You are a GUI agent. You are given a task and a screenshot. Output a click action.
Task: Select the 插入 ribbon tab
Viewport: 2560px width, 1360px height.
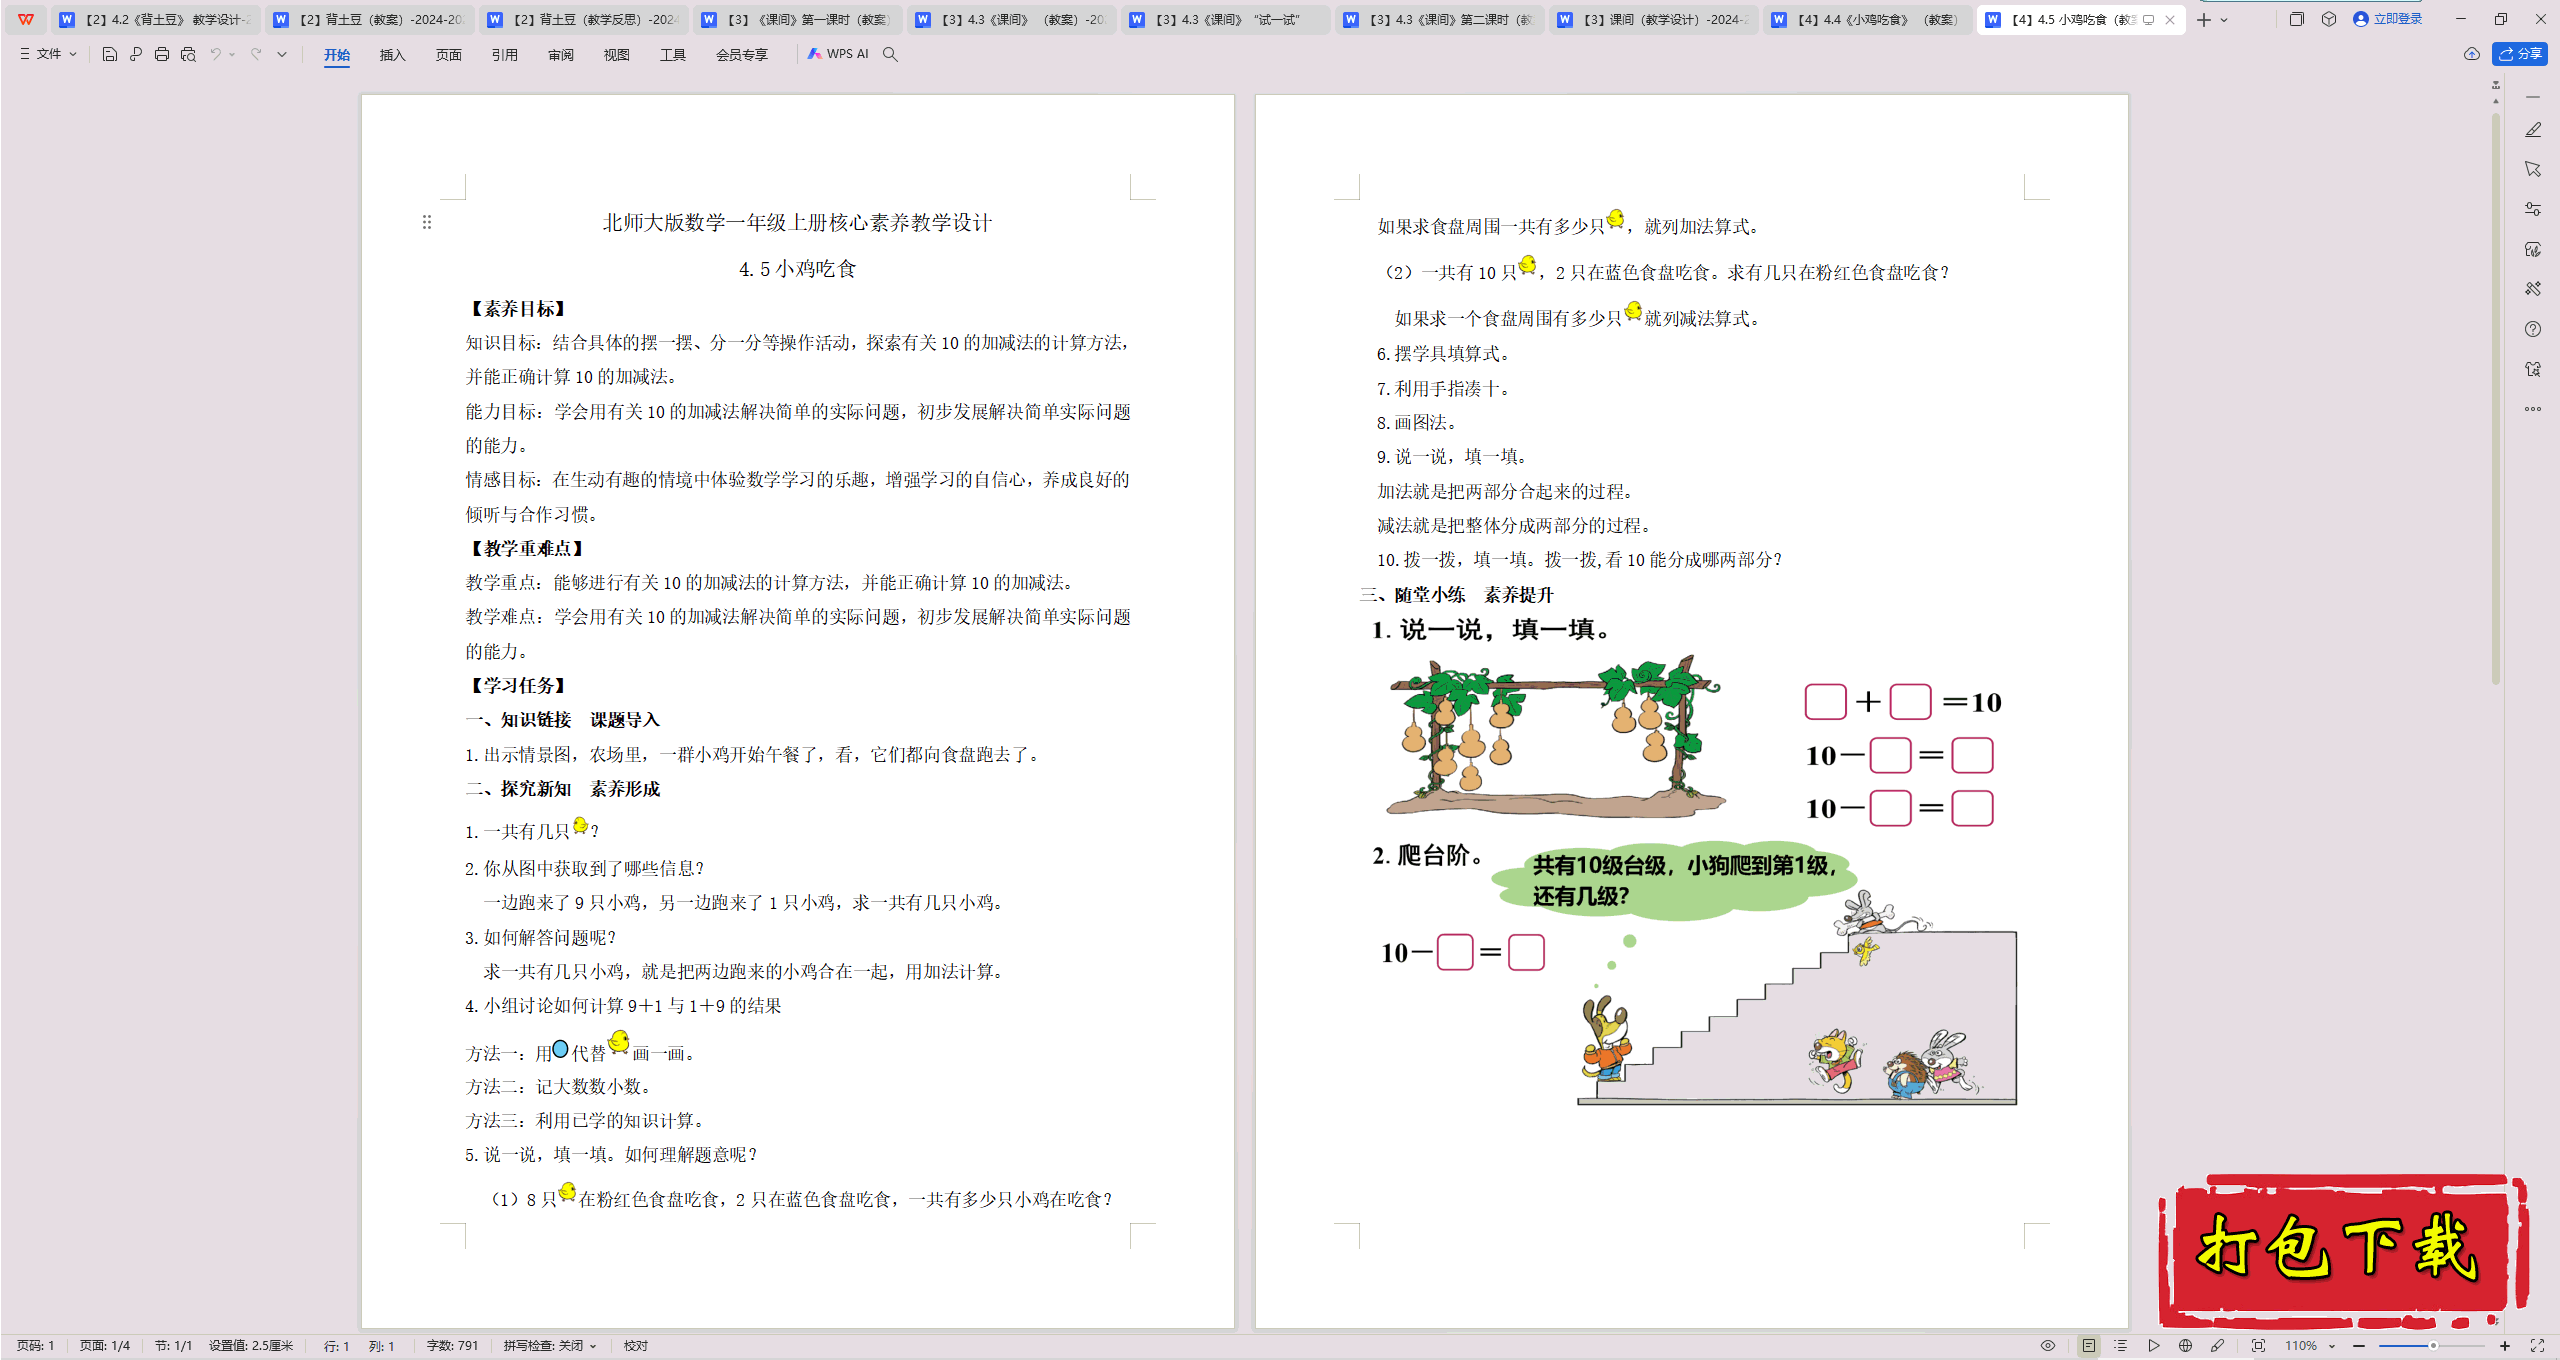[x=393, y=55]
